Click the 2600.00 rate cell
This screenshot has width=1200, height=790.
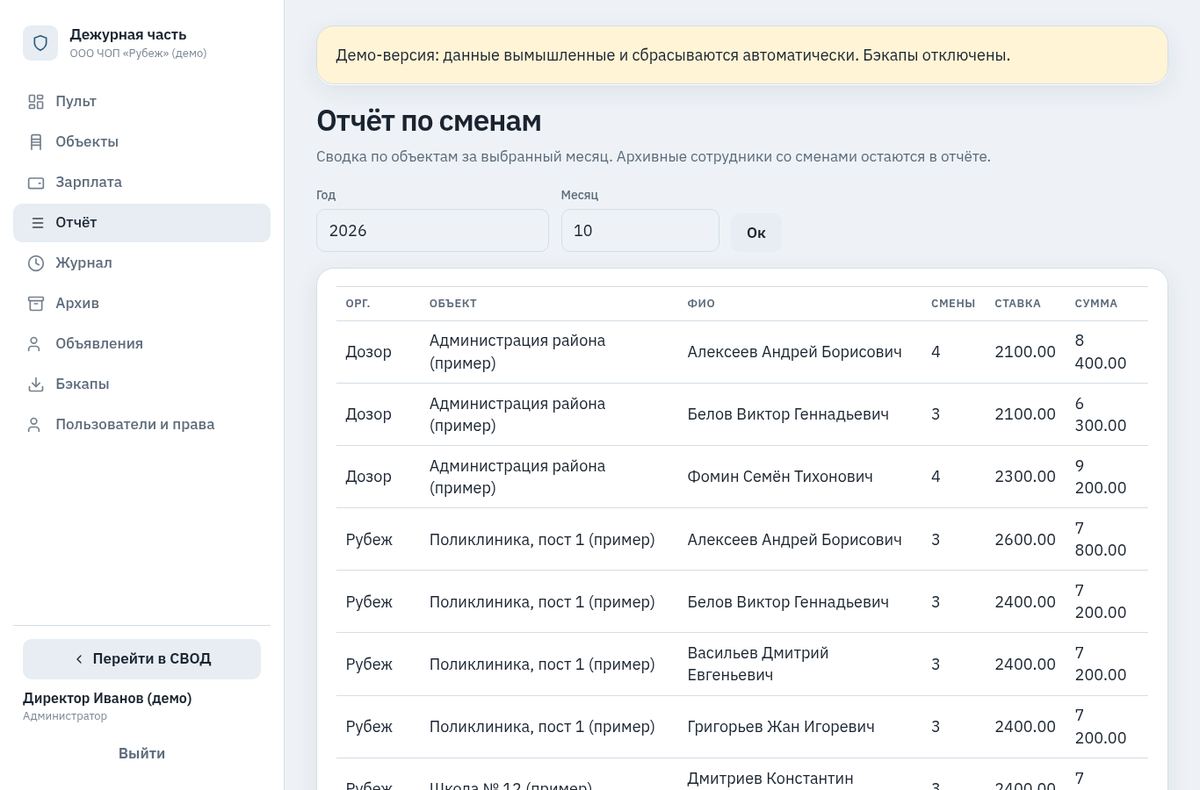pyautogui.click(x=1025, y=540)
